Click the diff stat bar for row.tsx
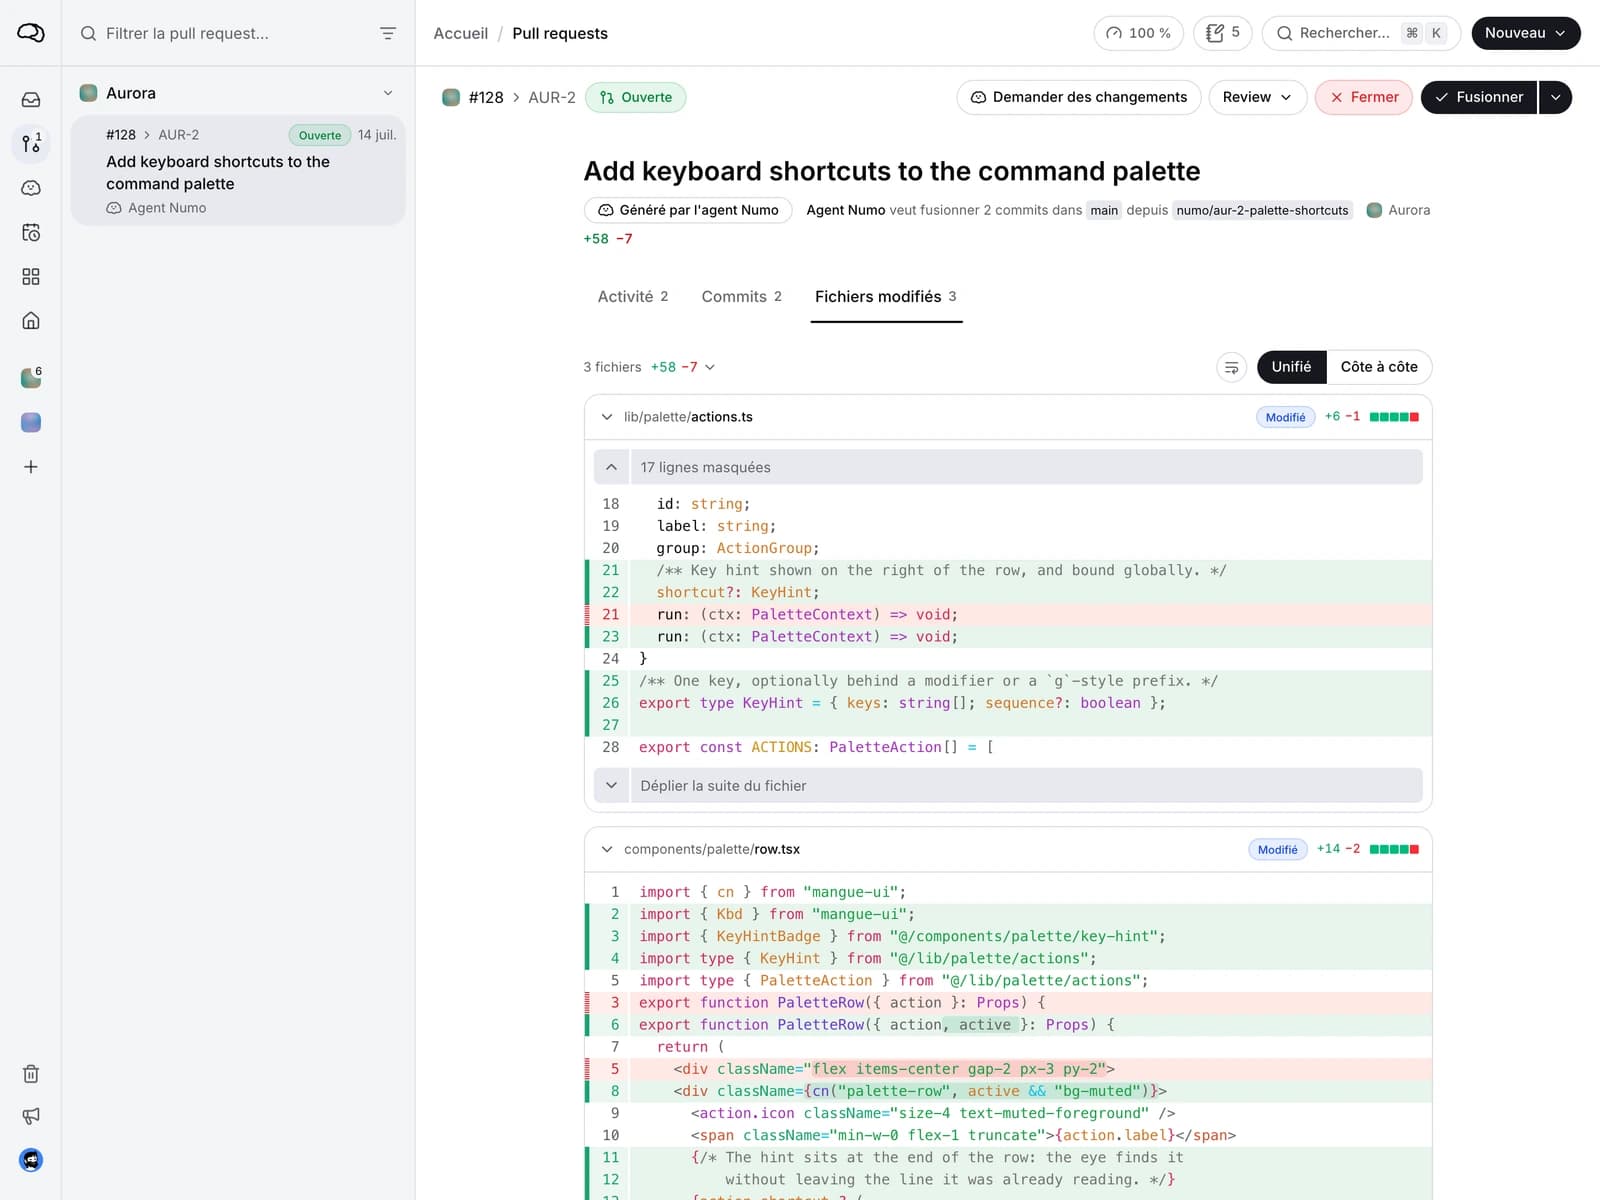The height and width of the screenshot is (1200, 1600). click(x=1394, y=849)
